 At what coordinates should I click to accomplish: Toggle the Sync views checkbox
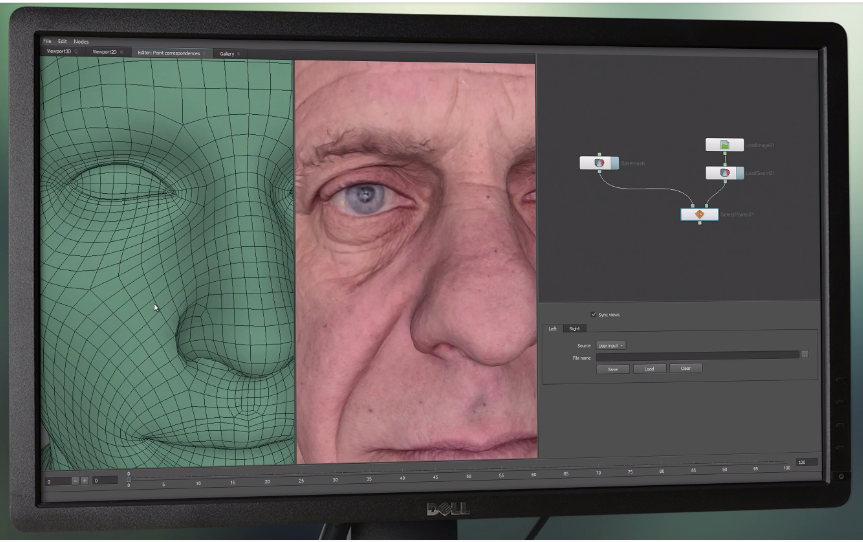(594, 314)
